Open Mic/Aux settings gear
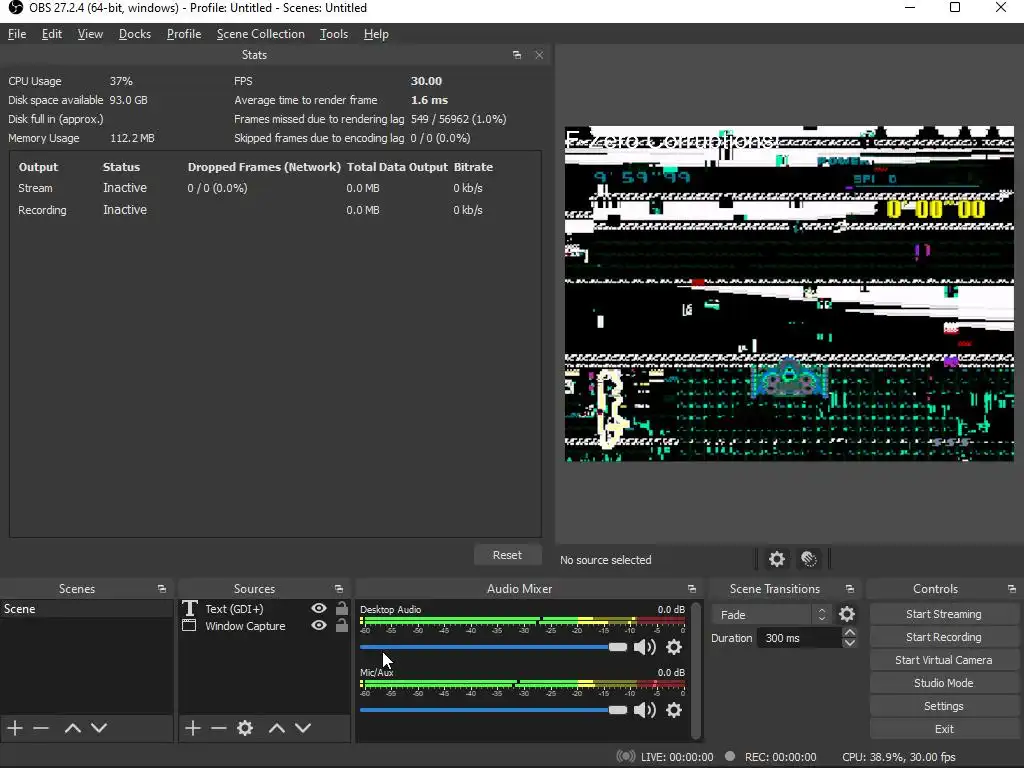Viewport: 1024px width, 768px height. point(674,710)
